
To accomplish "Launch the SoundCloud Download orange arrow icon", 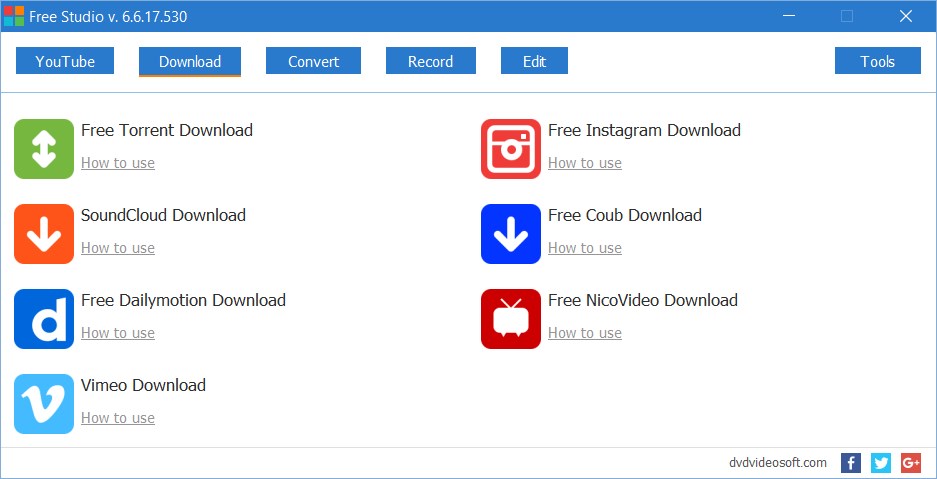I will point(44,234).
